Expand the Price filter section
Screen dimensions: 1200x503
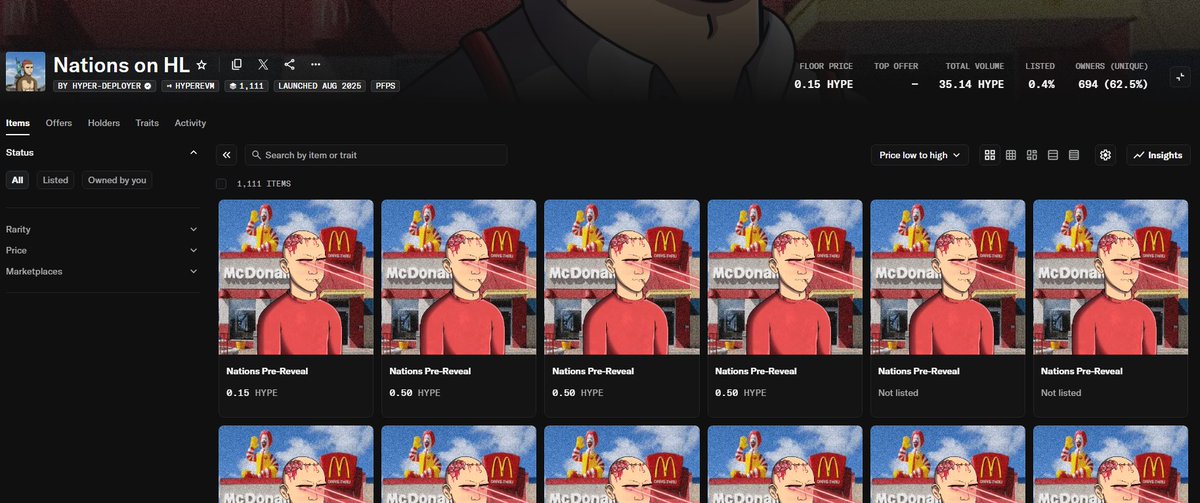point(102,250)
